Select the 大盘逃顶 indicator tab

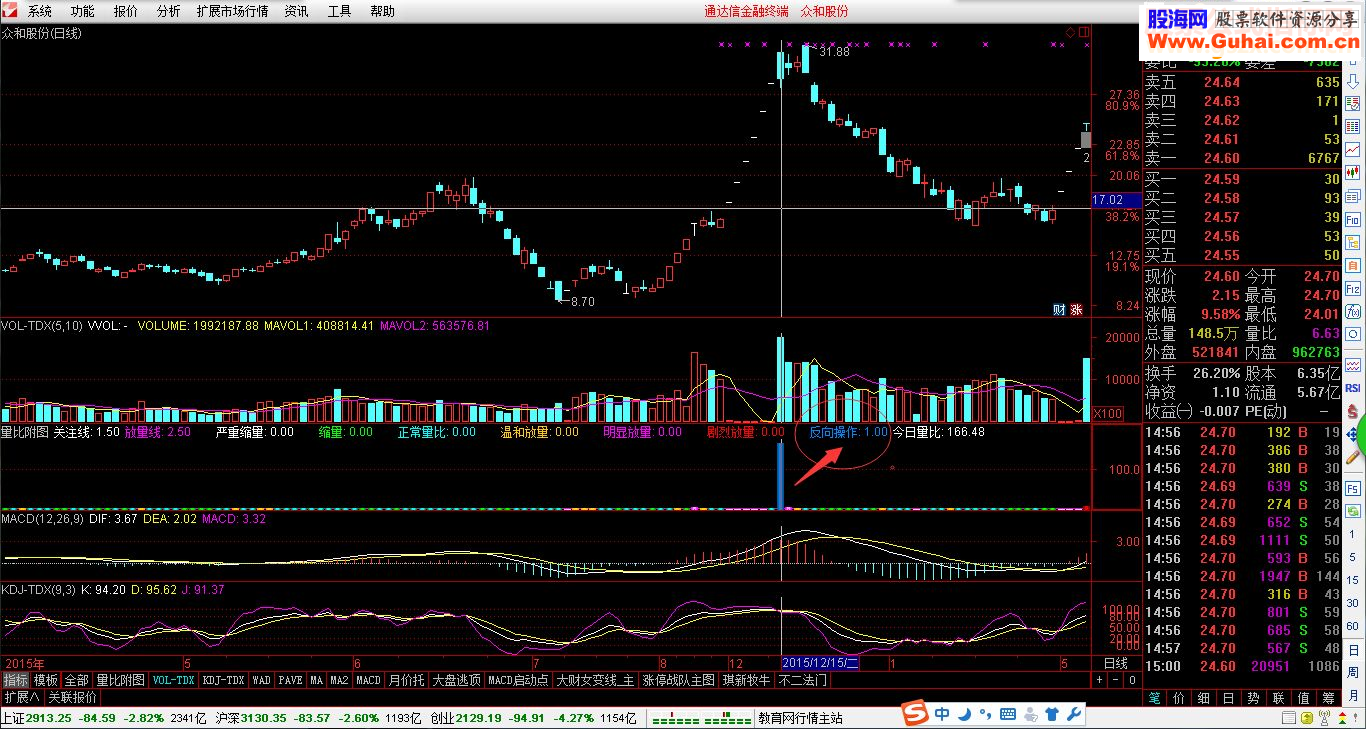457,680
